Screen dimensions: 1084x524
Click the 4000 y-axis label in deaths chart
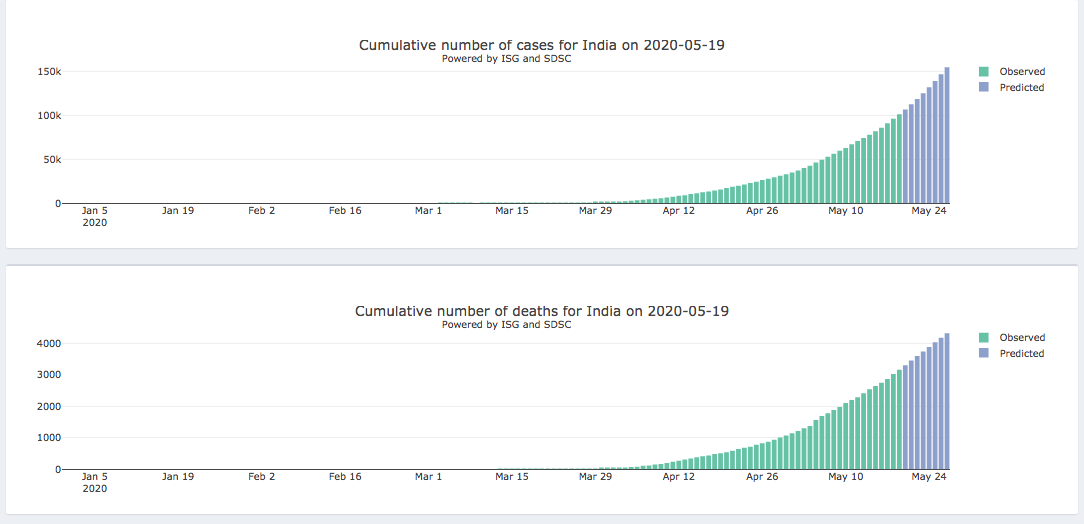pyautogui.click(x=48, y=343)
